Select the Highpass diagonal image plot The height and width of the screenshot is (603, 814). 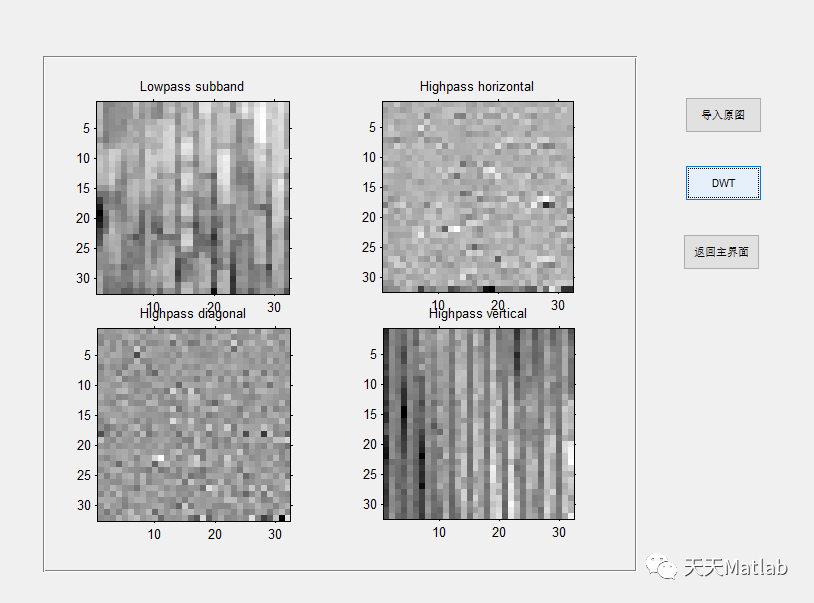(x=194, y=424)
